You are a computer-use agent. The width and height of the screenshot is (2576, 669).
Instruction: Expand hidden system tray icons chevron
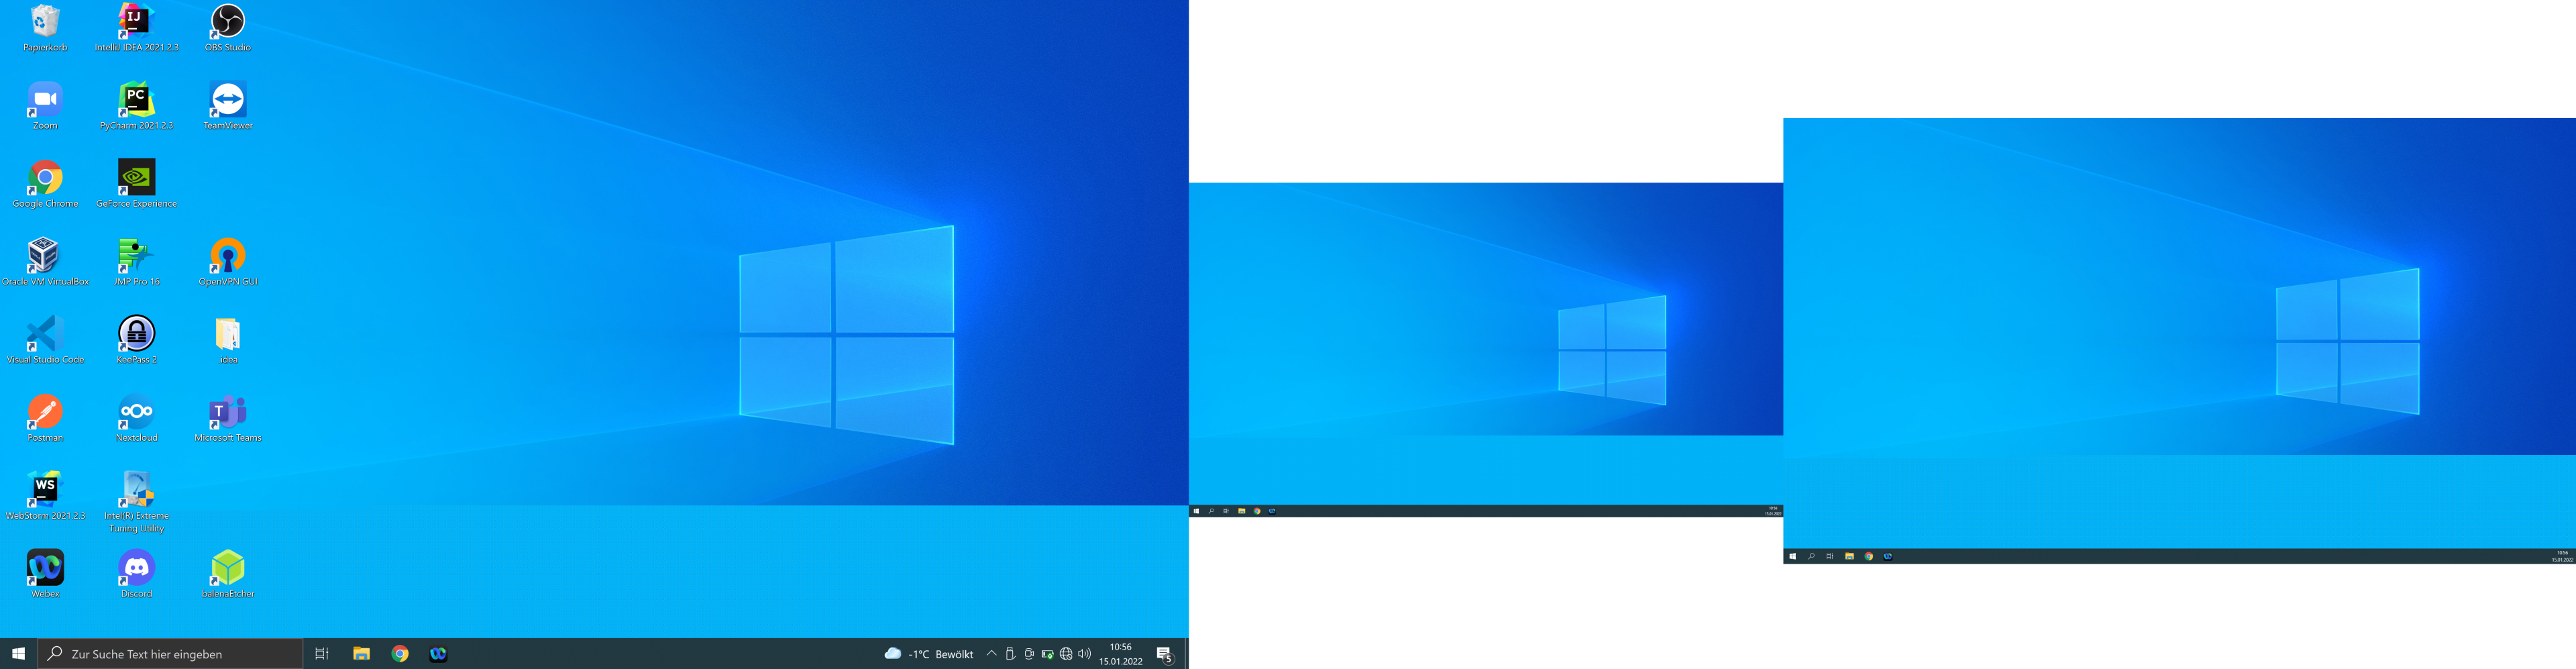(x=991, y=653)
